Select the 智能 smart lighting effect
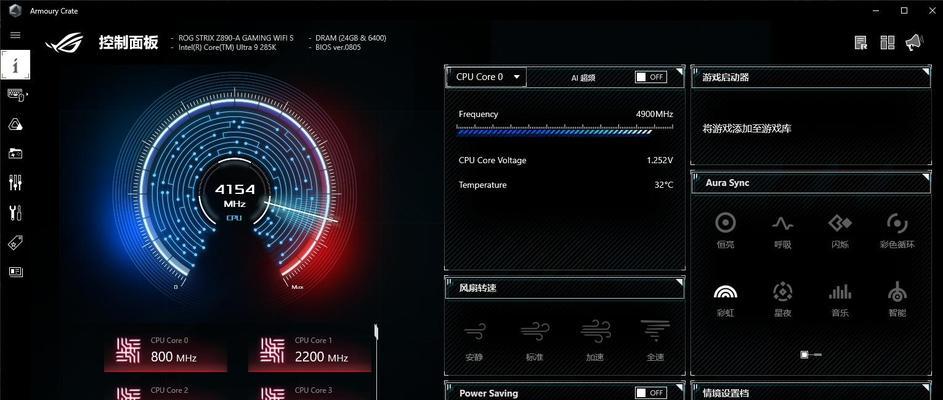Screen dimensions: 943x400 [x=897, y=299]
